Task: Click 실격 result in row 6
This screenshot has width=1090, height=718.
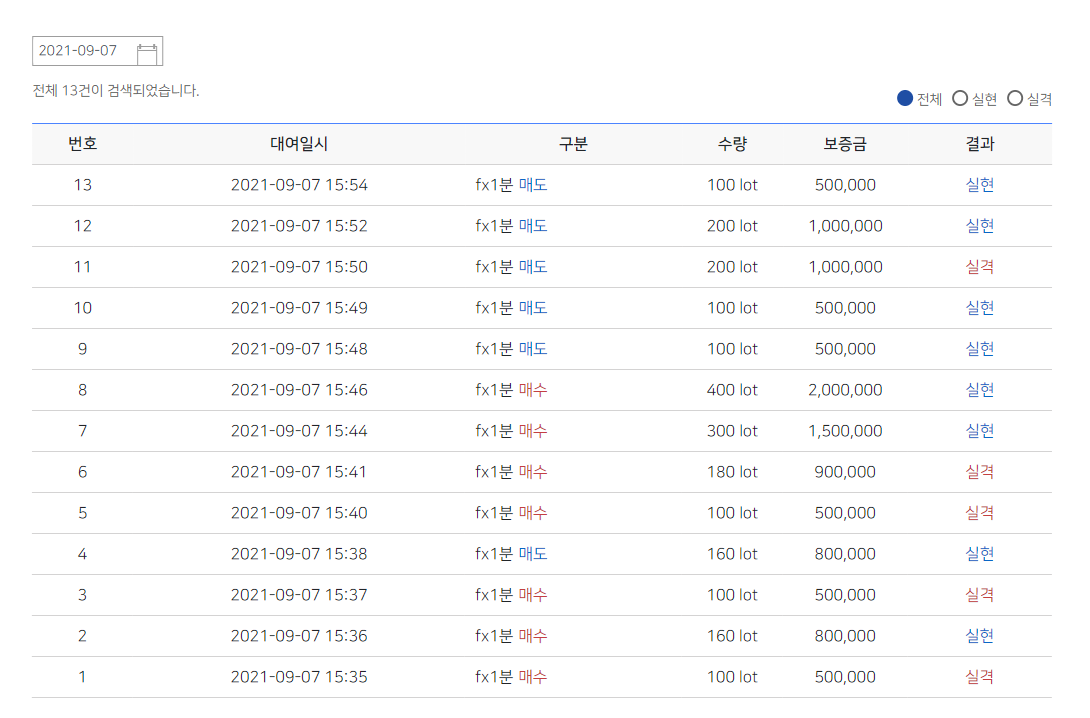Action: [980, 472]
